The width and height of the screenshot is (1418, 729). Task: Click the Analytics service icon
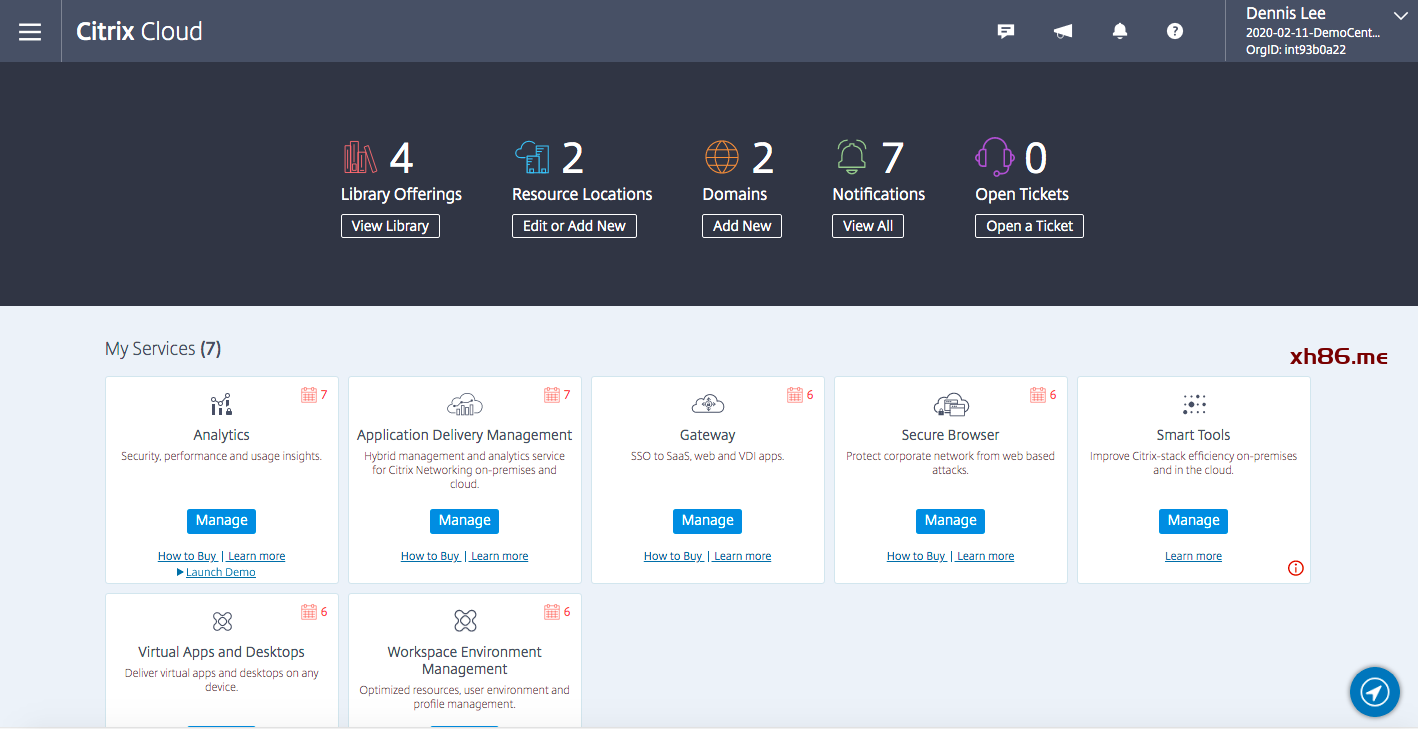coord(222,404)
